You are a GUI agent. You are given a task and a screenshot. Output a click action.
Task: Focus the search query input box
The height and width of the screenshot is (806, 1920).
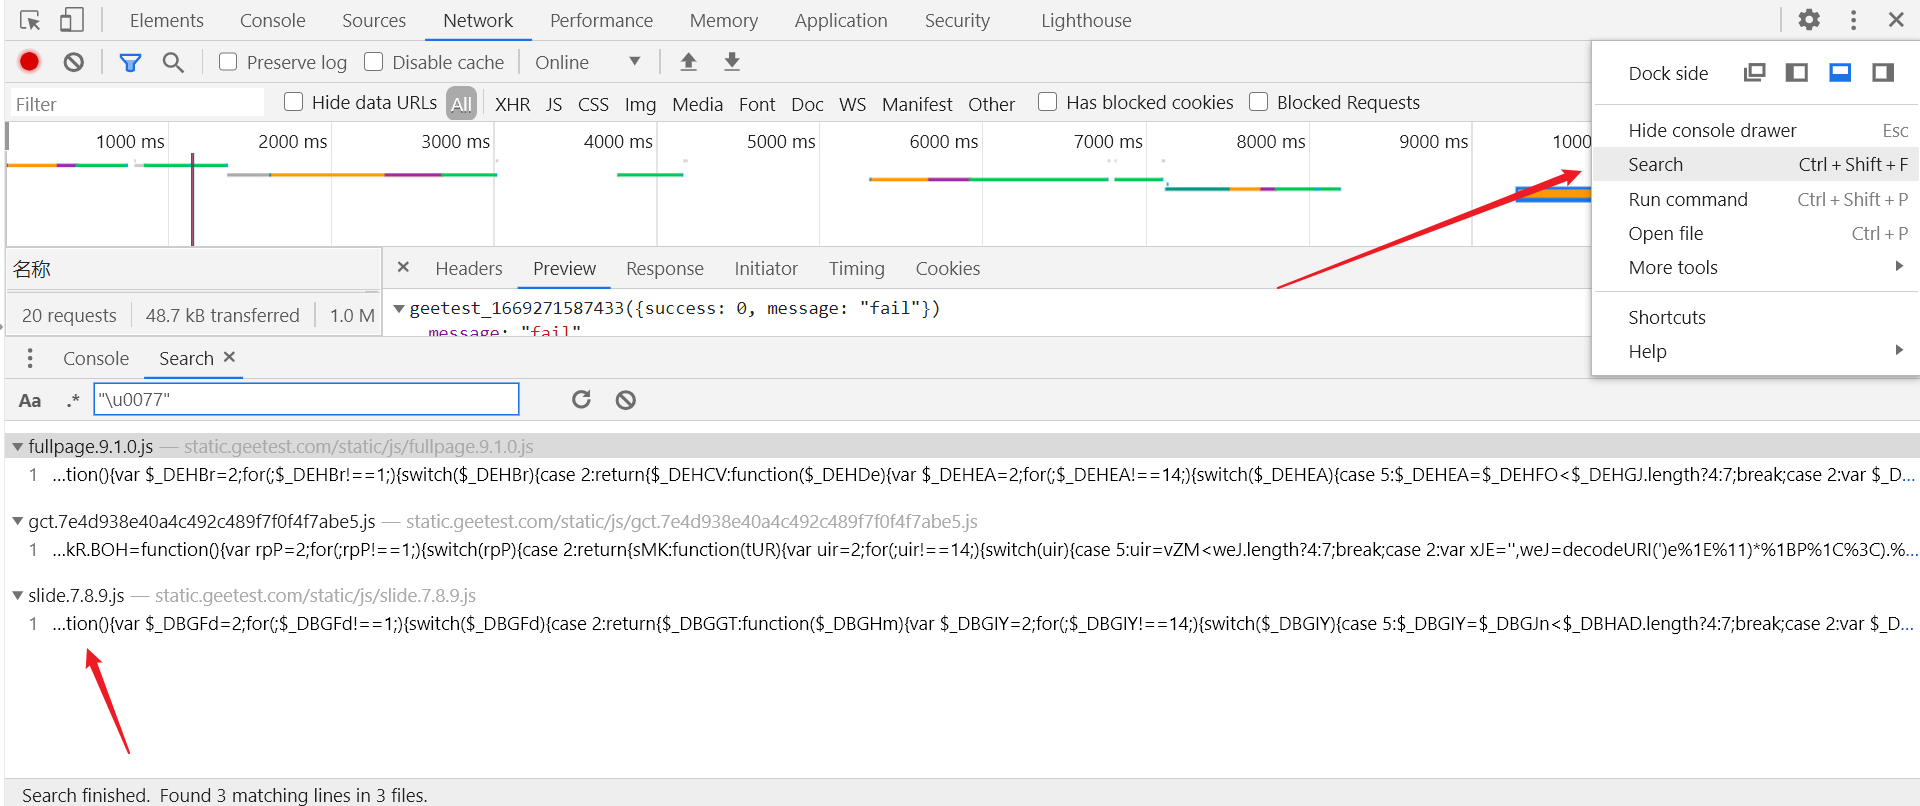pos(306,400)
